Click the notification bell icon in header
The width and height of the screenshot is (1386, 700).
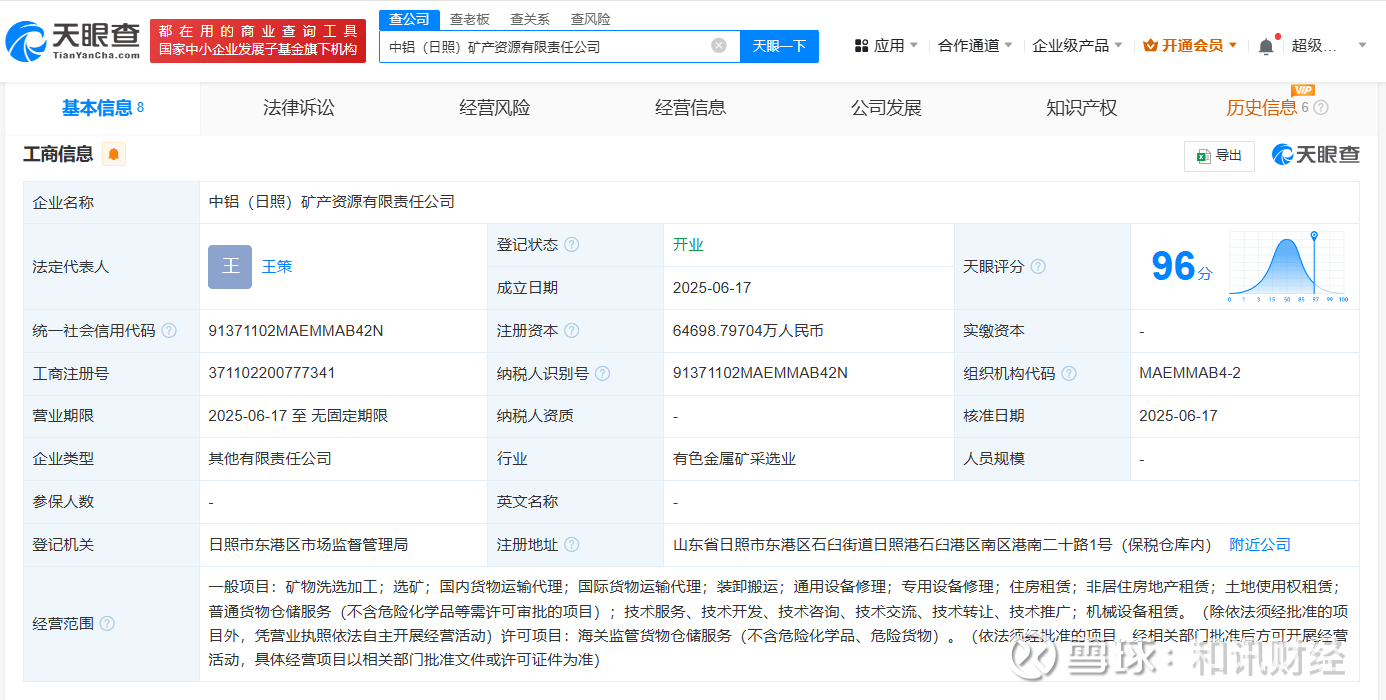1266,46
